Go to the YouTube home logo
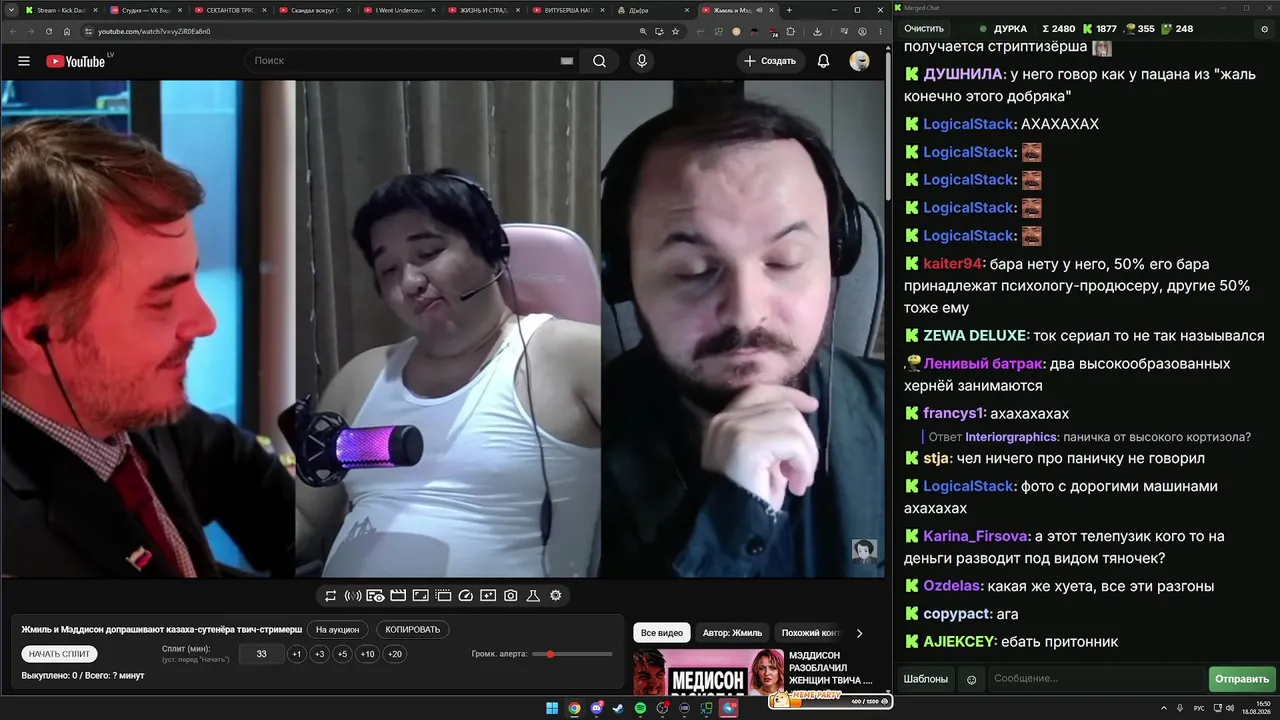1280x720 pixels. point(75,61)
